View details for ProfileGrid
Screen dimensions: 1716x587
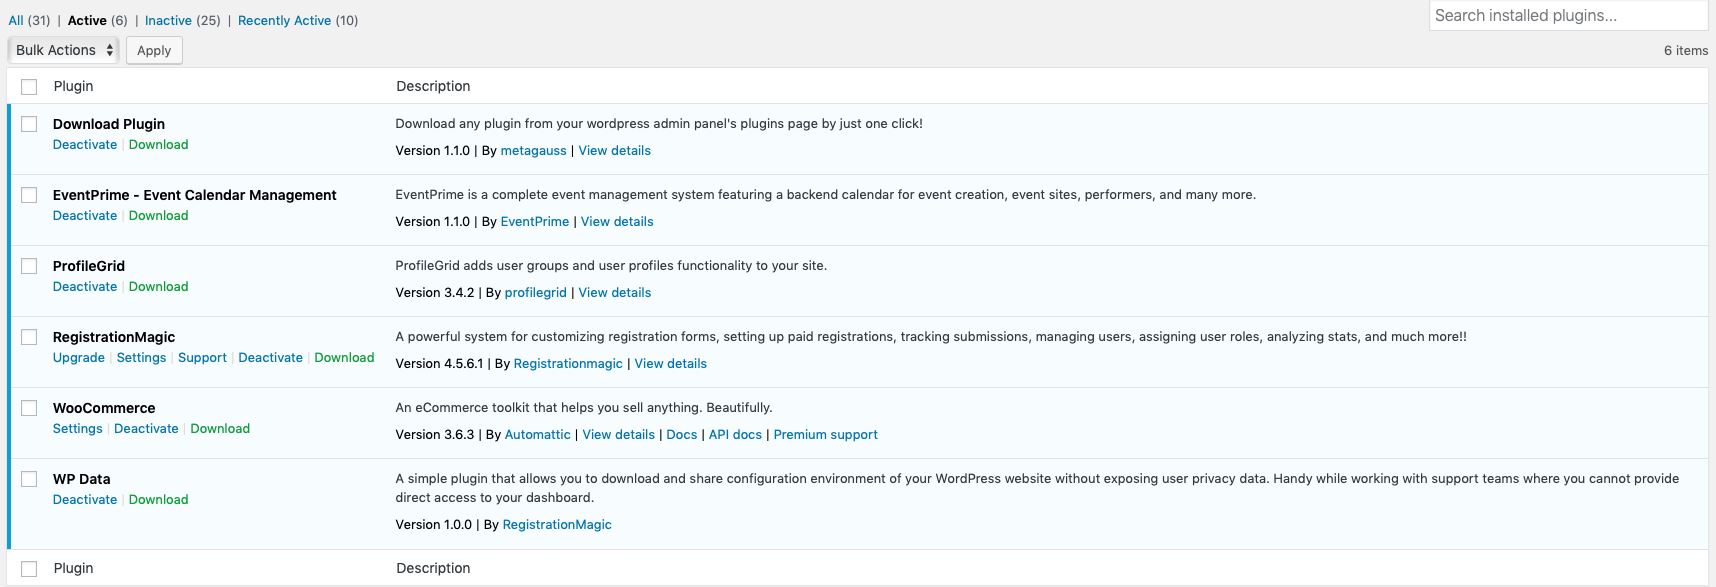[x=614, y=293]
